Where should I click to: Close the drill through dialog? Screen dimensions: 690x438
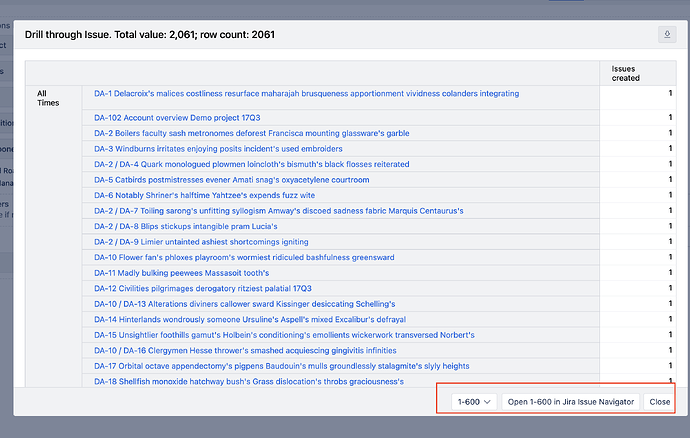(659, 401)
